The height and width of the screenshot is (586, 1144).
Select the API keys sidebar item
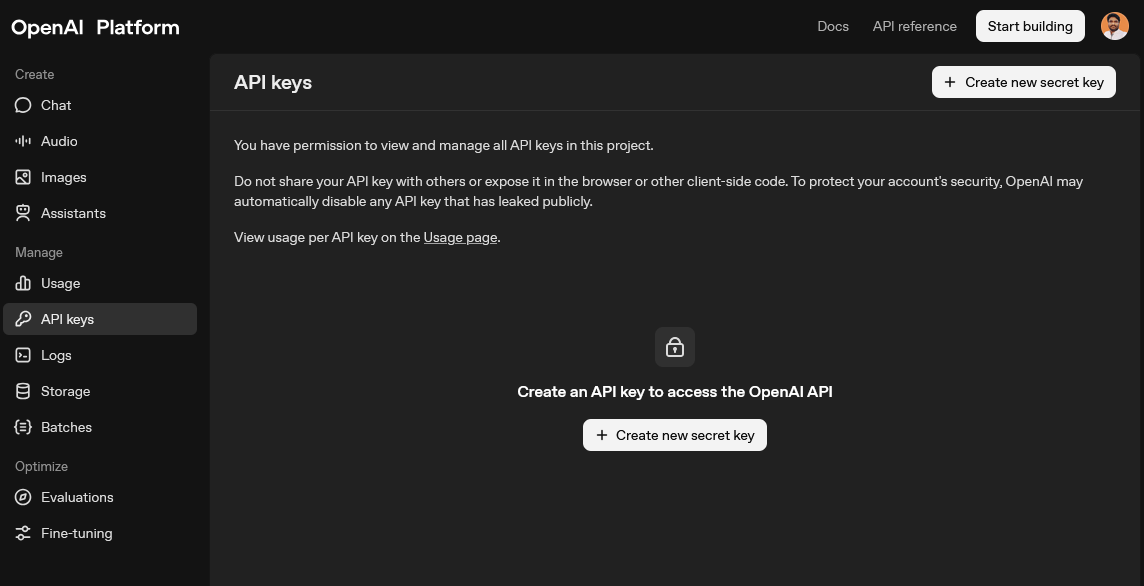[x=100, y=319]
